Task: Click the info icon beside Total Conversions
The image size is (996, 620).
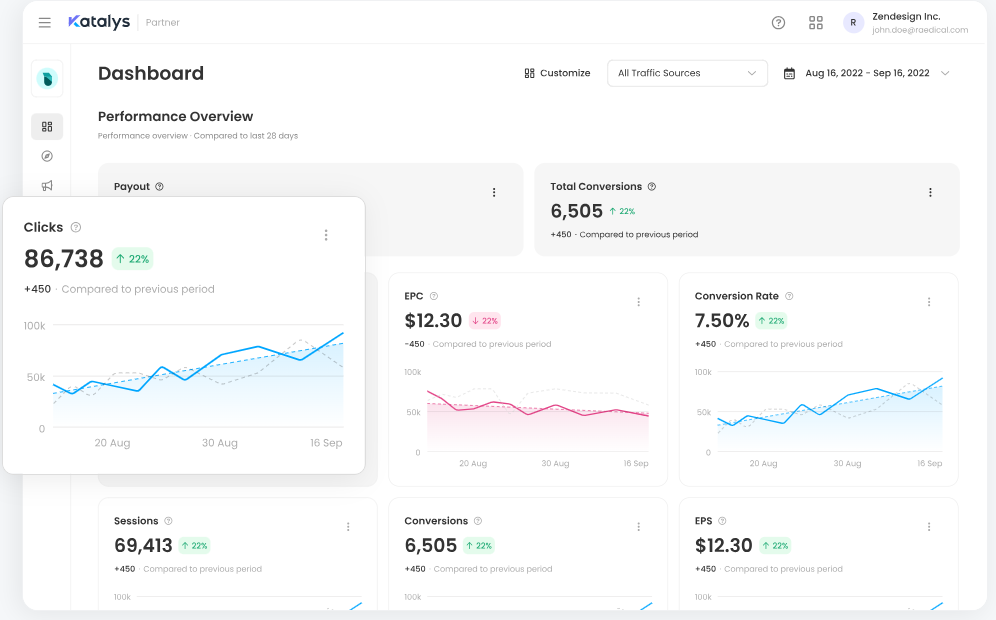Action: click(652, 187)
